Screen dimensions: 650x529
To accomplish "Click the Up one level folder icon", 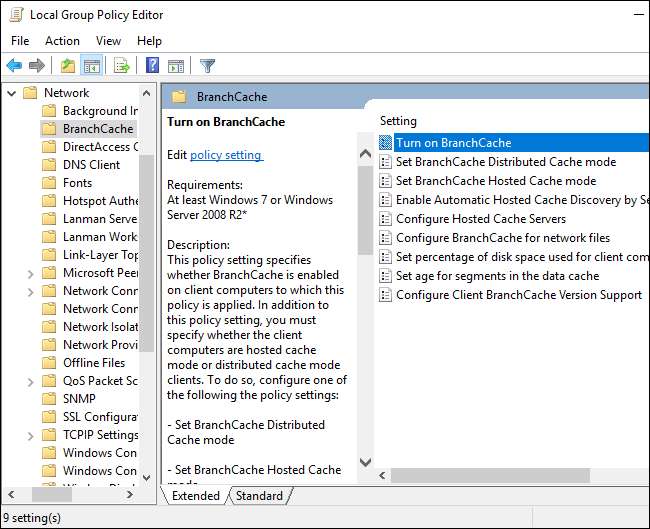I will (x=67, y=66).
